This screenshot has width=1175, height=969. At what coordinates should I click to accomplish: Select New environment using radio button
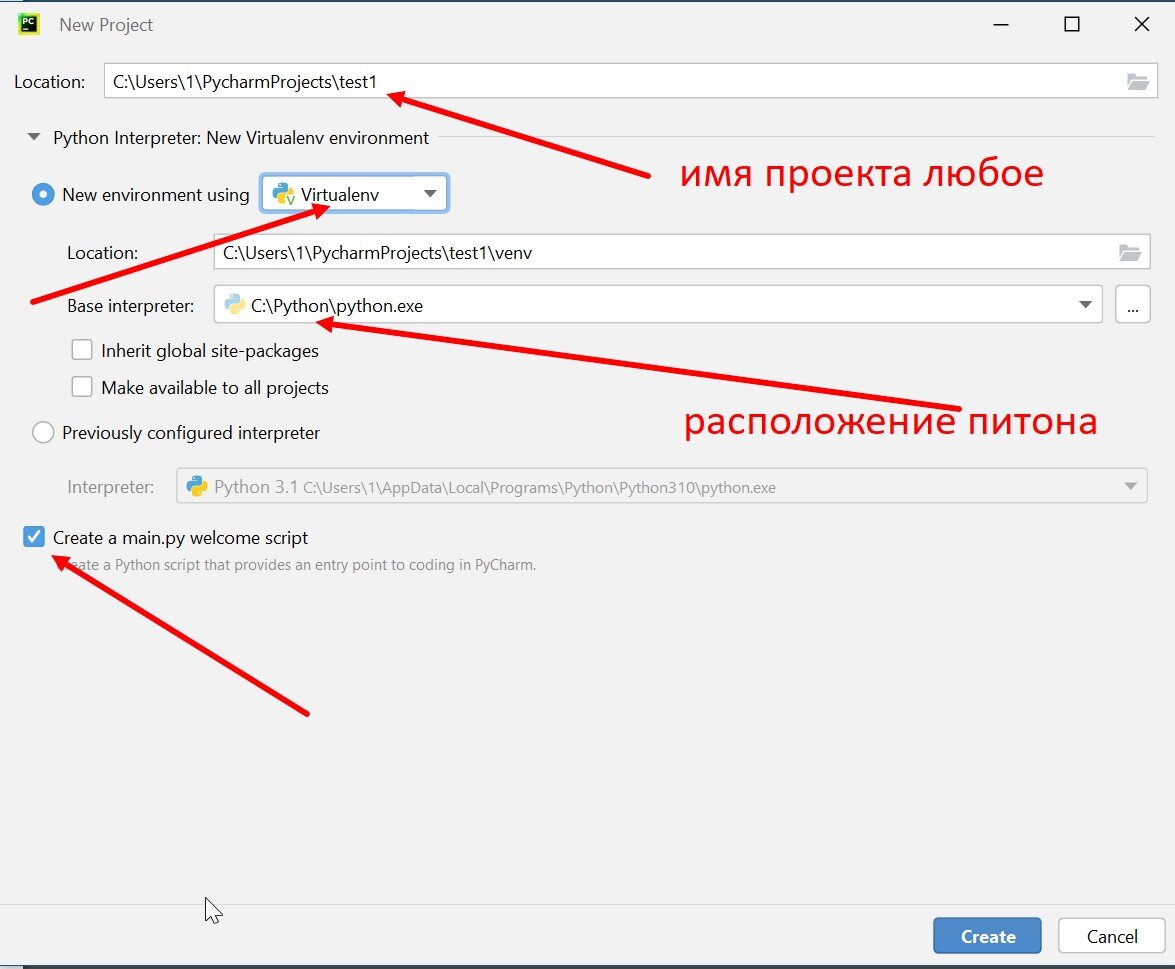[43, 195]
